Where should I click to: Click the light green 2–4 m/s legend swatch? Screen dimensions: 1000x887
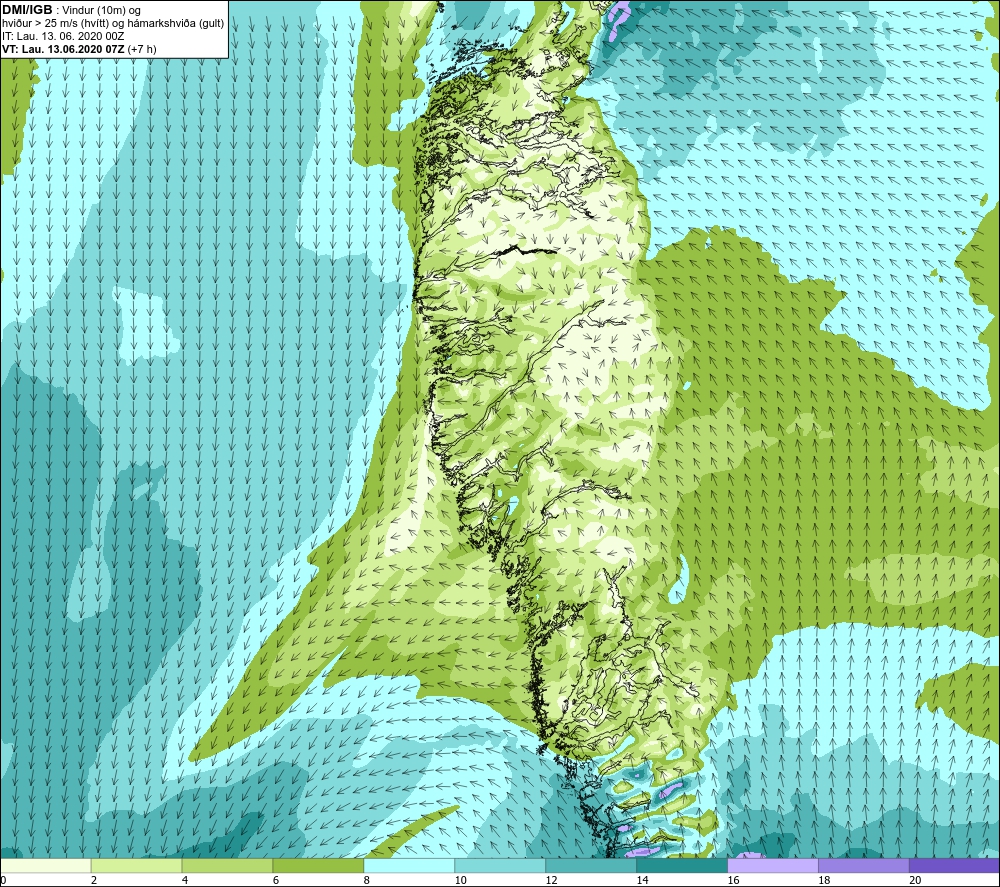point(136,865)
